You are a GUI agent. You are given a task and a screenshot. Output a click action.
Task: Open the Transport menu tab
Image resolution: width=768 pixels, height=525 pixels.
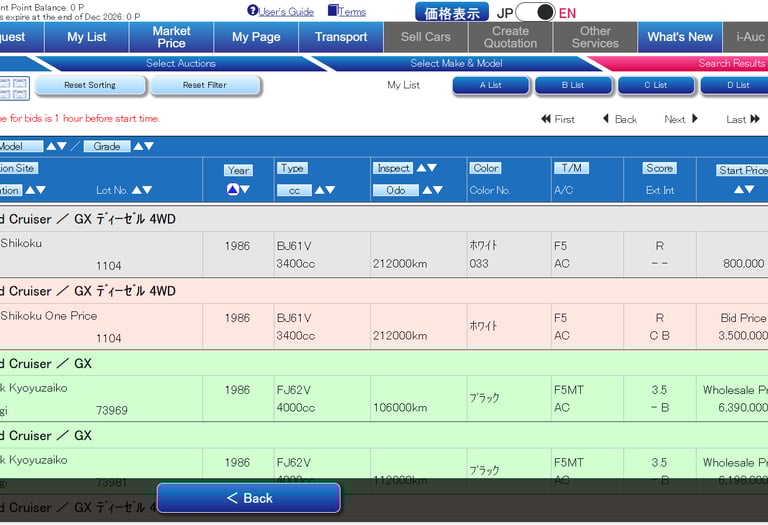pos(341,37)
